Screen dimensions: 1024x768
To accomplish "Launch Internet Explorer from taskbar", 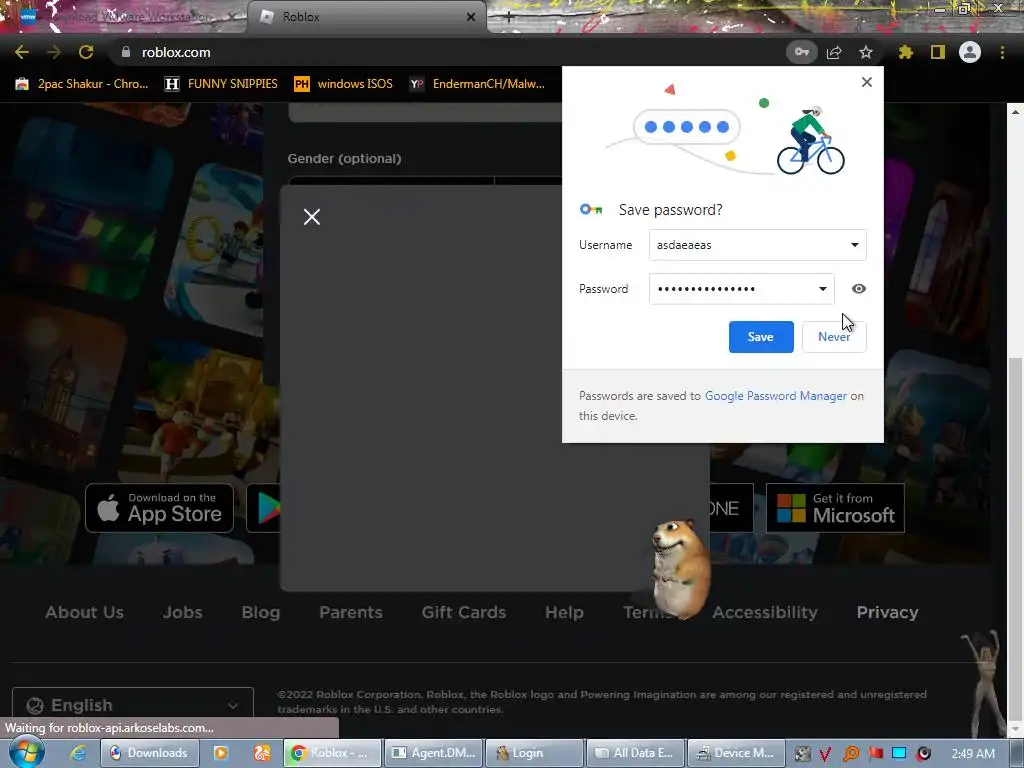I will pyautogui.click(x=78, y=753).
